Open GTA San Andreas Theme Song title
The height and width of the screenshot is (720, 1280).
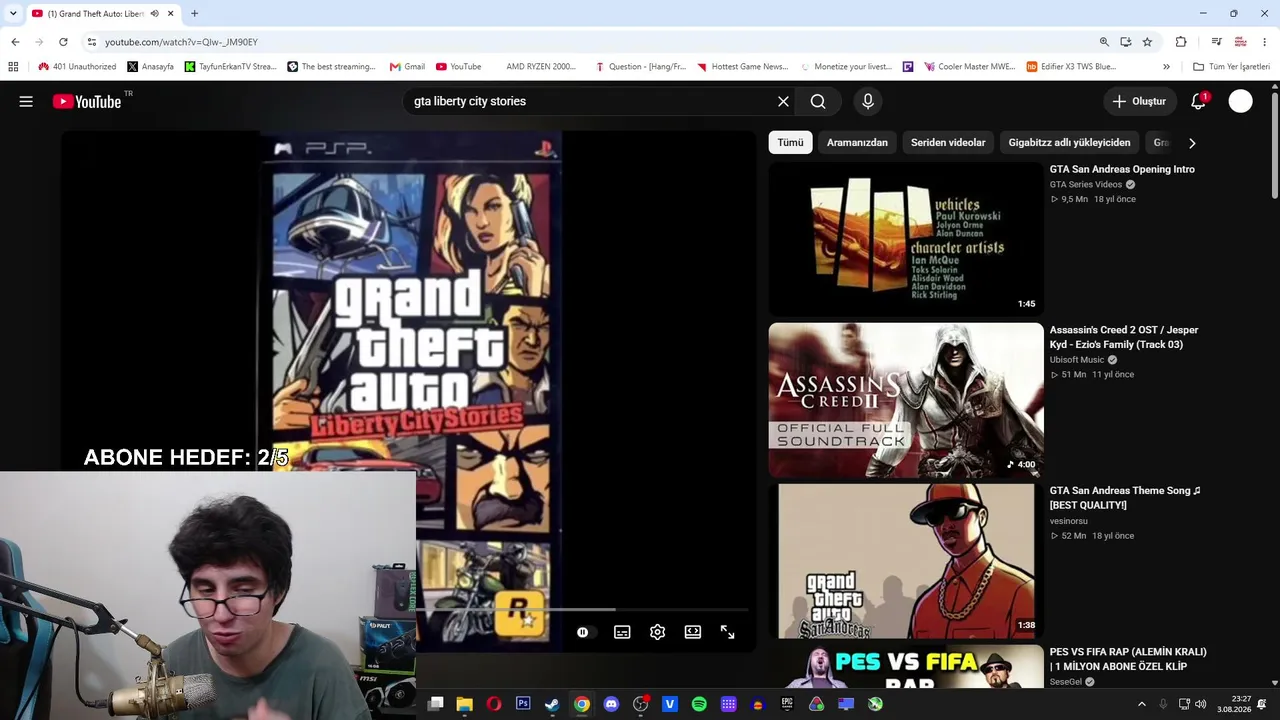click(1125, 498)
